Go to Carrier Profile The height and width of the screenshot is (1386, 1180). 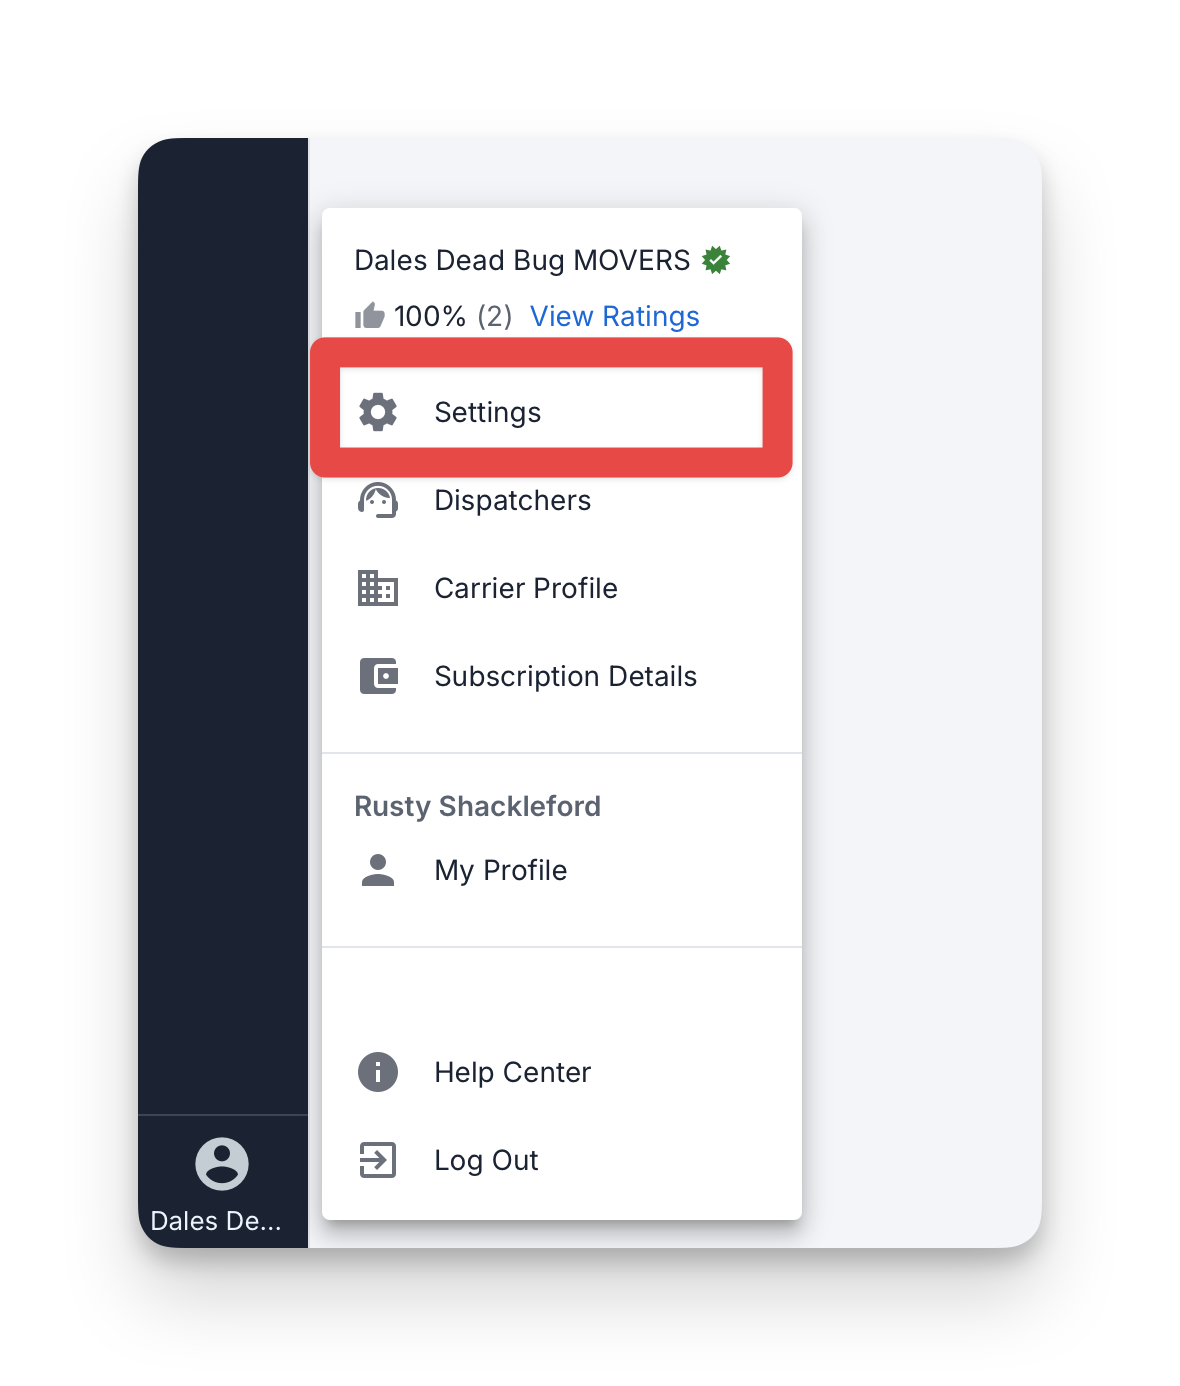point(562,588)
